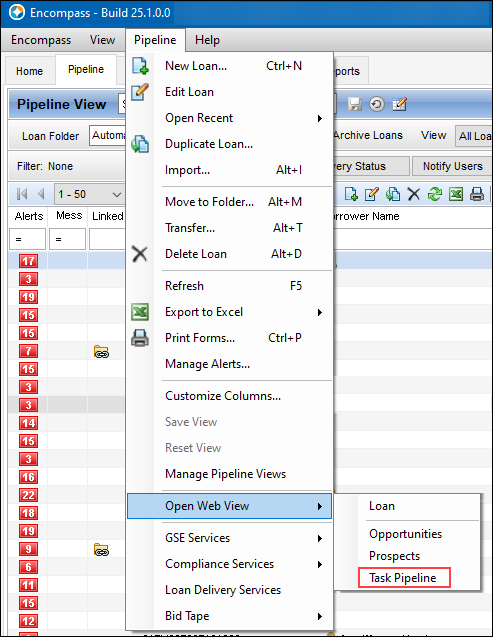The height and width of the screenshot is (637, 493).
Task: Expand the Compliance Services submenu
Action: (320, 564)
